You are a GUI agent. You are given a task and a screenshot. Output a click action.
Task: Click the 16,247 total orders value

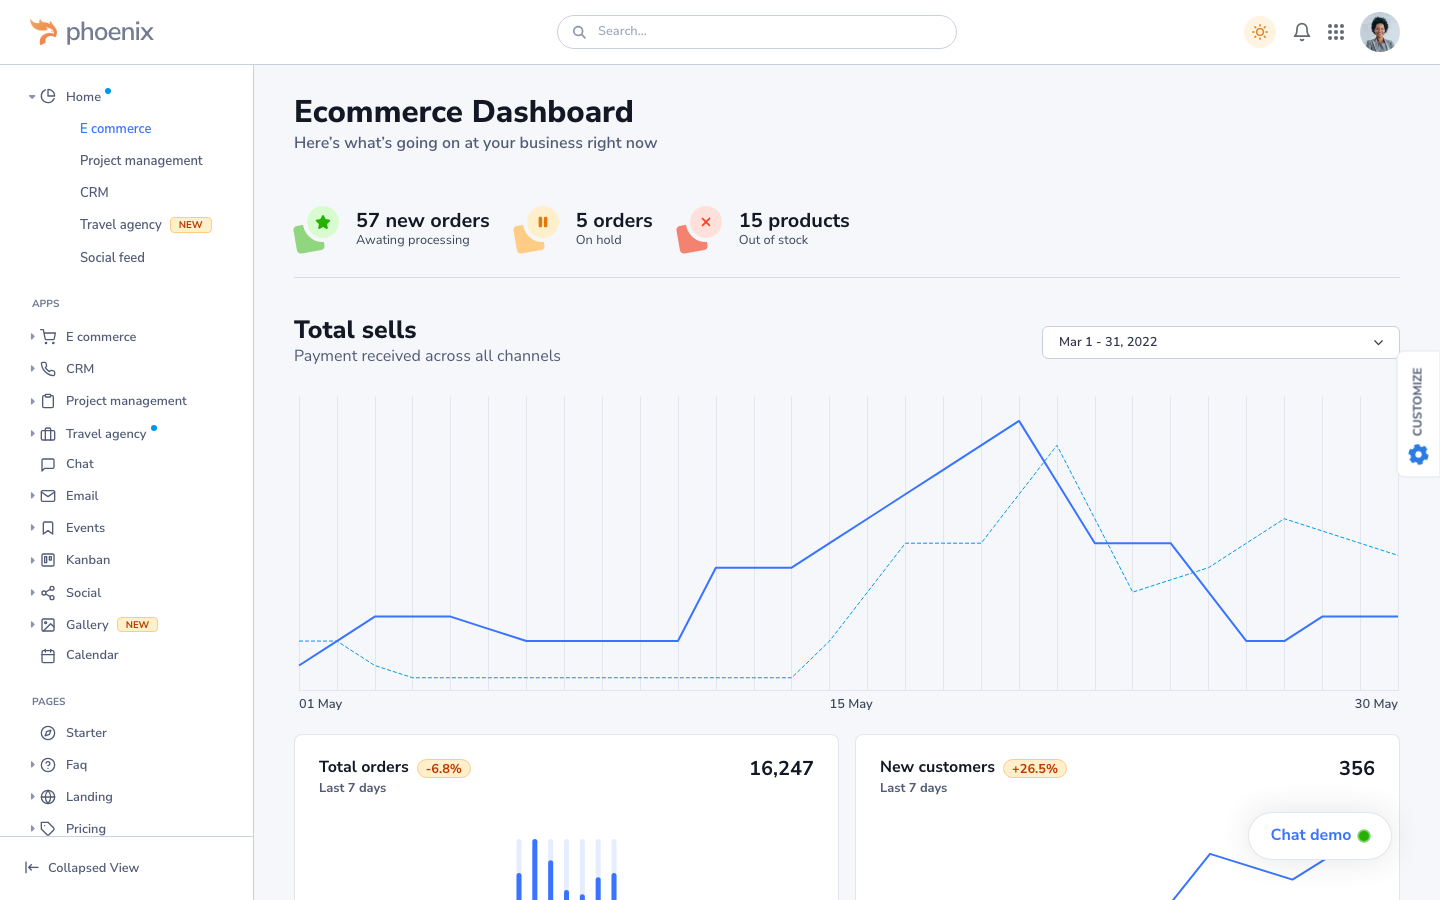(x=781, y=768)
